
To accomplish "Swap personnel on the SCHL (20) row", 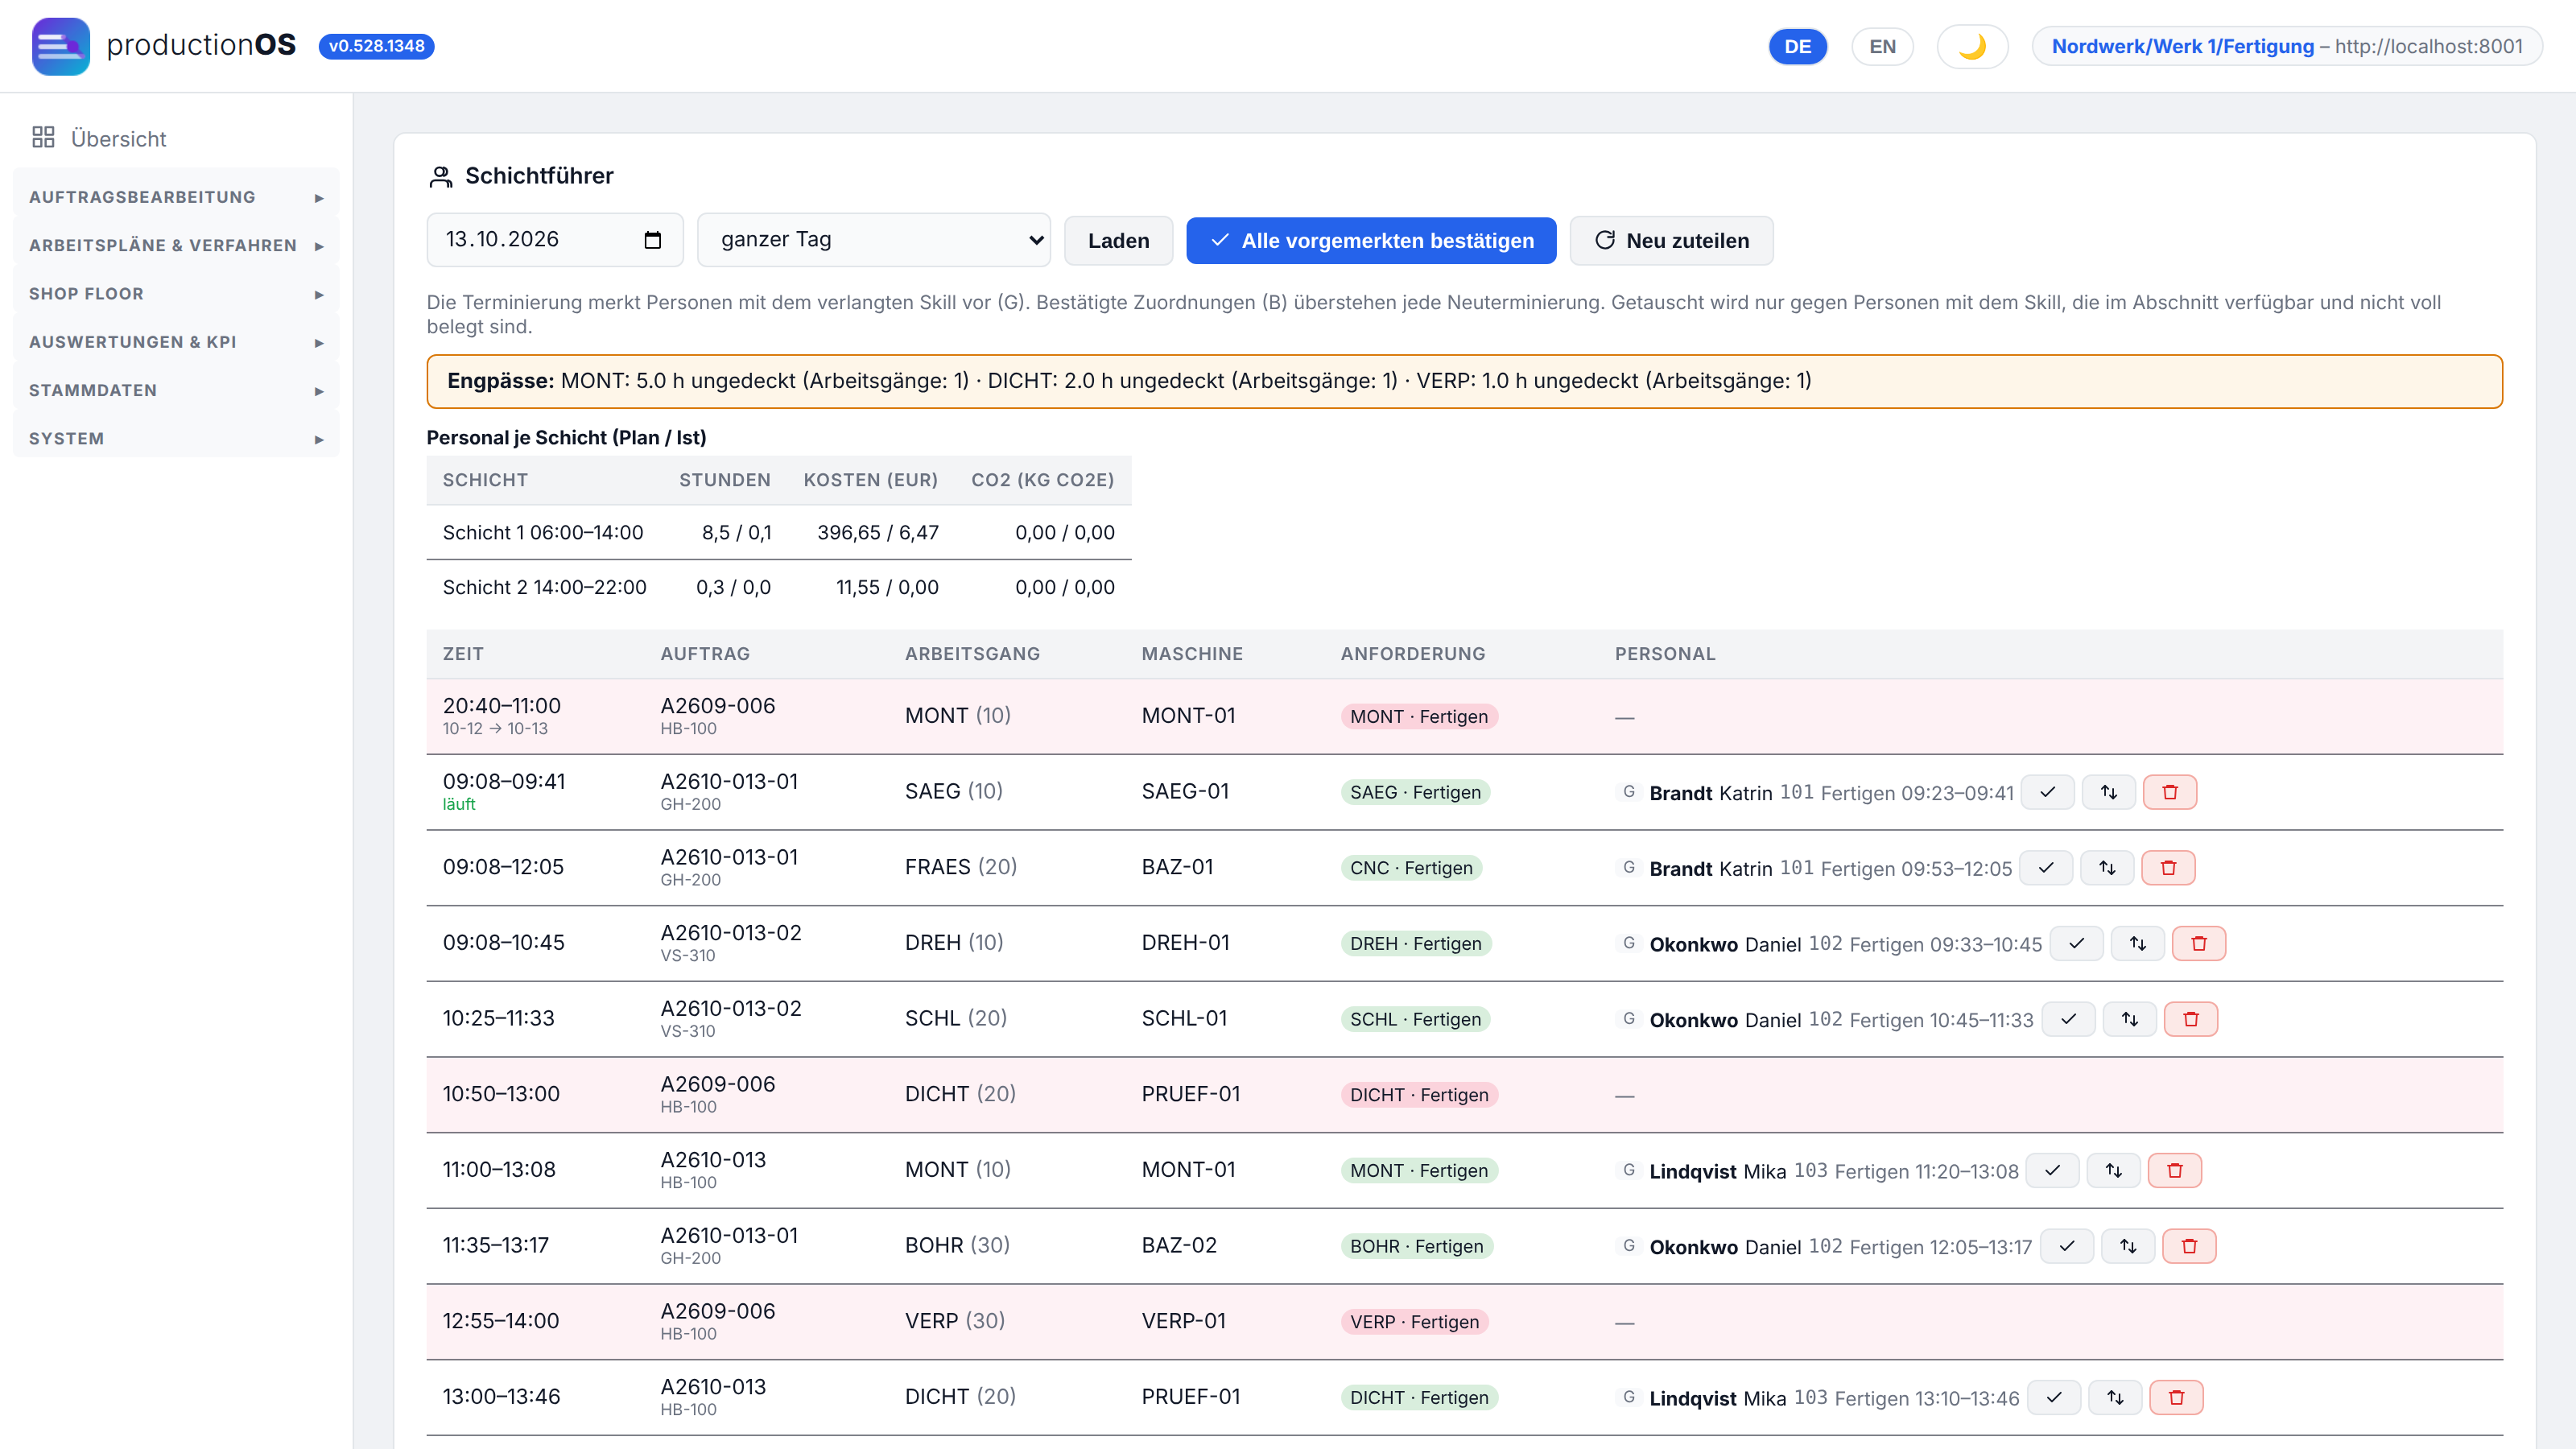I will pyautogui.click(x=2129, y=1019).
